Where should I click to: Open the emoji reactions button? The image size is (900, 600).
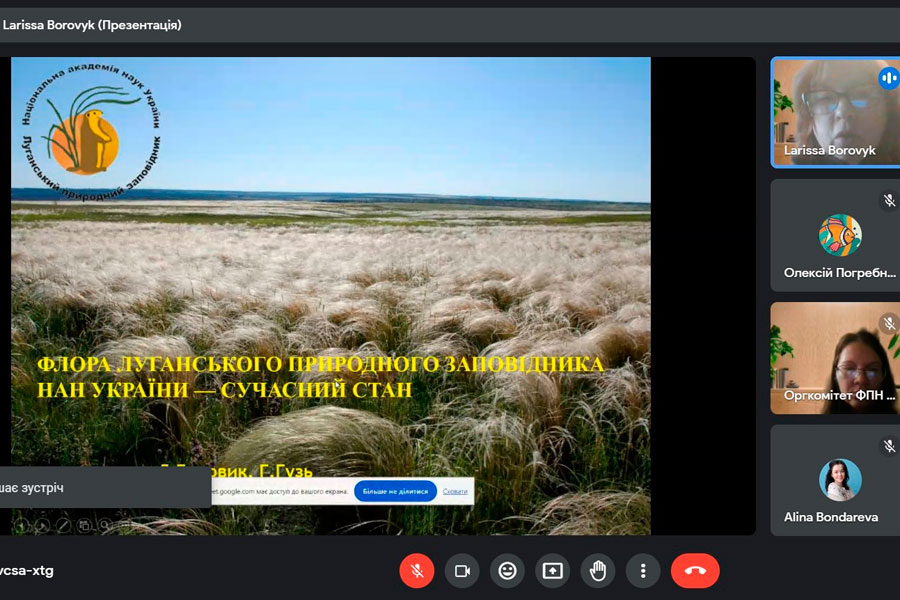click(507, 571)
